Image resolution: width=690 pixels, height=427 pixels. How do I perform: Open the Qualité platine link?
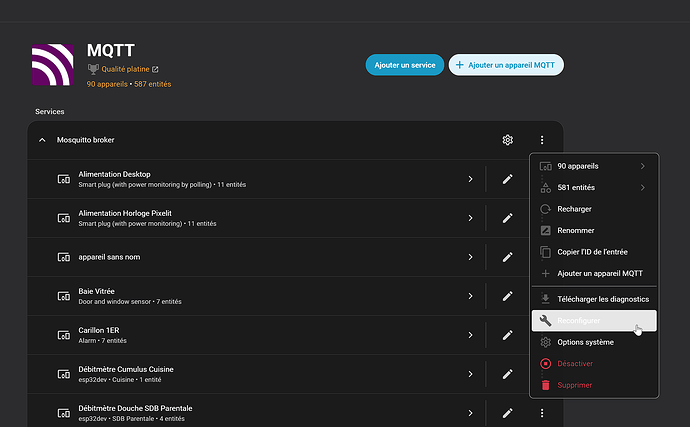point(125,69)
